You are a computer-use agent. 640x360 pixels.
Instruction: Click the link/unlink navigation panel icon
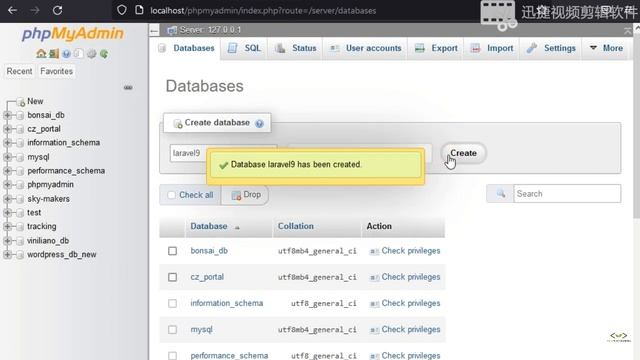(x=128, y=87)
